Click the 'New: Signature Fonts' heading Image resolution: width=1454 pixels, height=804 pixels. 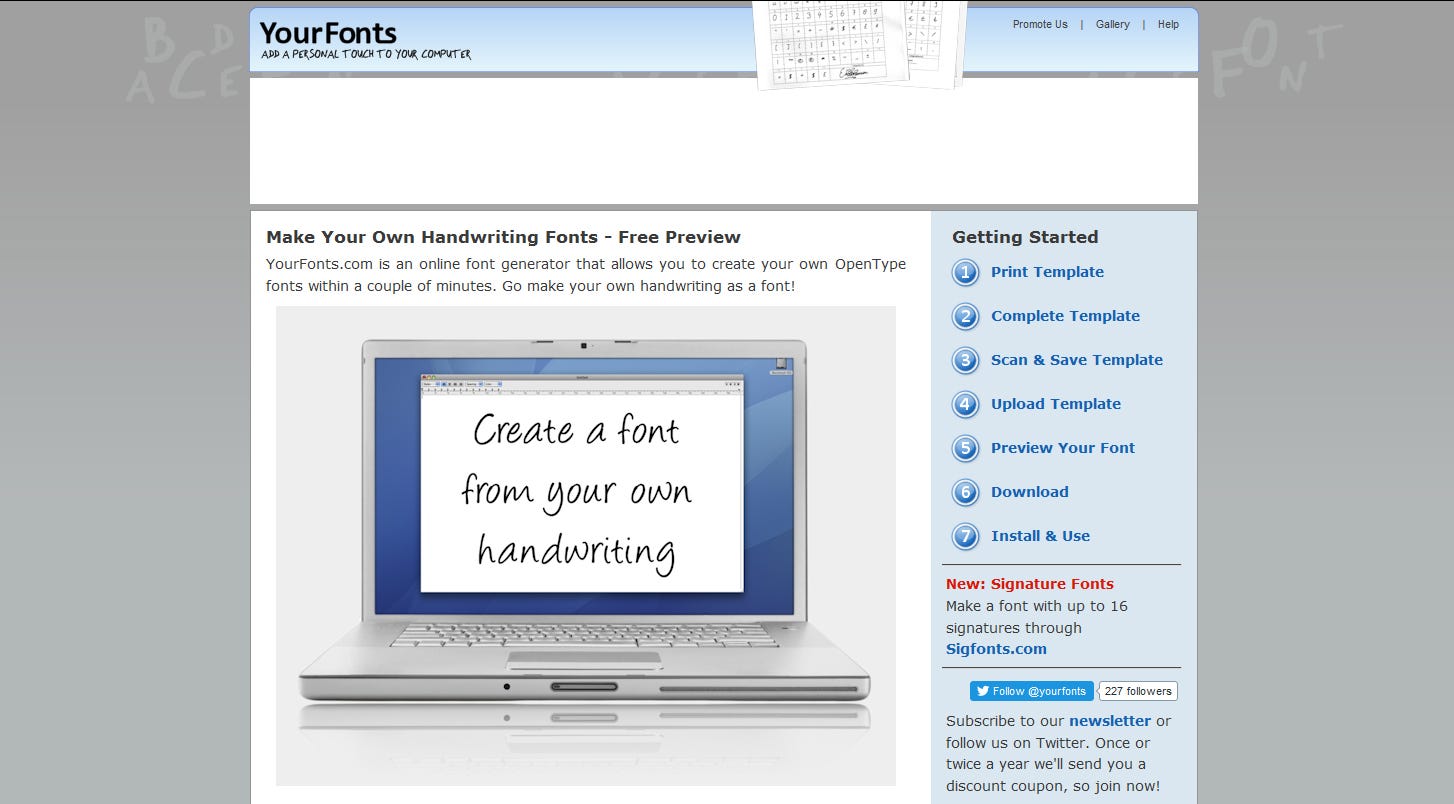pyautogui.click(x=1030, y=584)
